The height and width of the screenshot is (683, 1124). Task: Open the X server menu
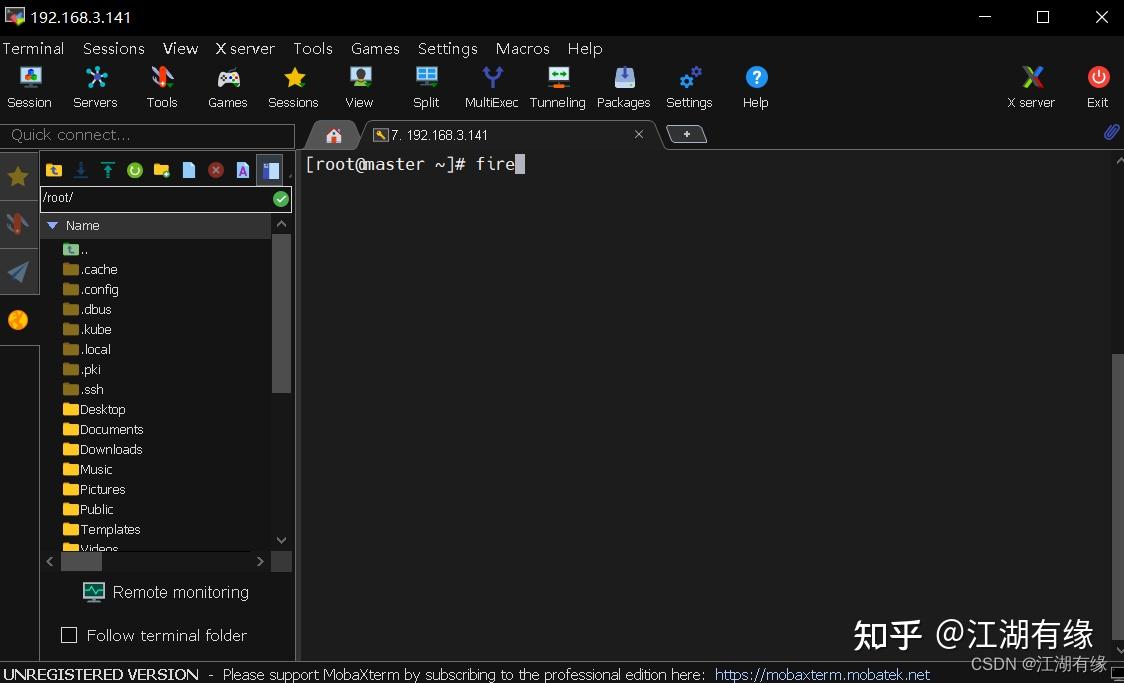click(x=245, y=48)
